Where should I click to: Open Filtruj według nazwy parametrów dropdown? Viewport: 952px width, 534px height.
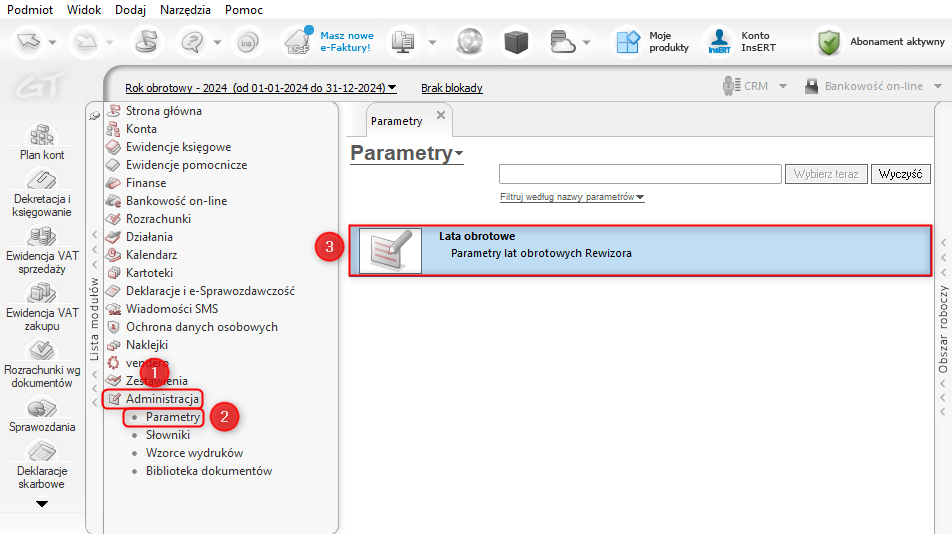tap(572, 197)
